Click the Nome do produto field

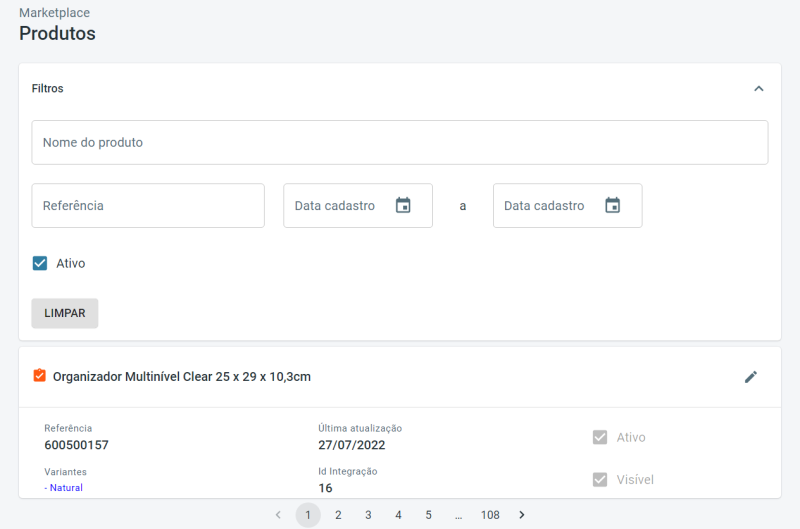(400, 143)
